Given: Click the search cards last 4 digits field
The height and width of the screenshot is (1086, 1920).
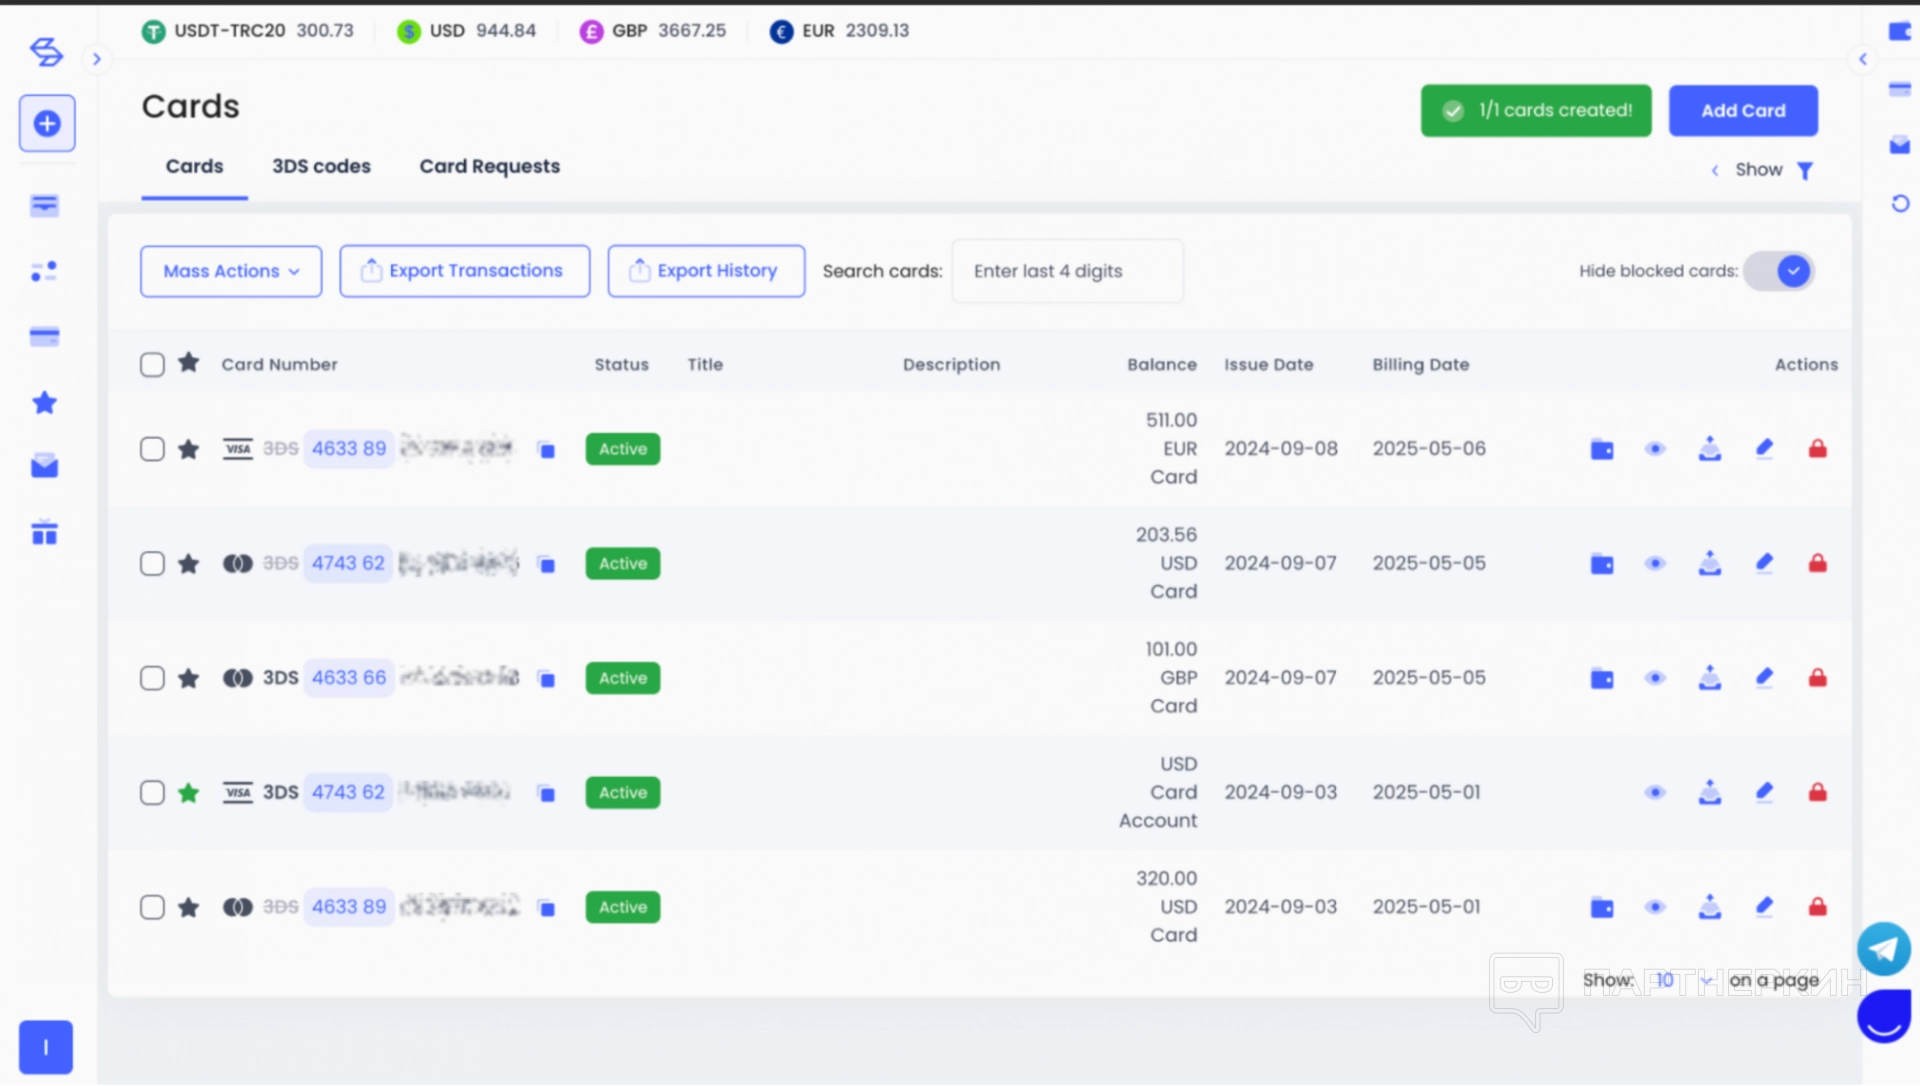Looking at the screenshot, I should (1067, 271).
